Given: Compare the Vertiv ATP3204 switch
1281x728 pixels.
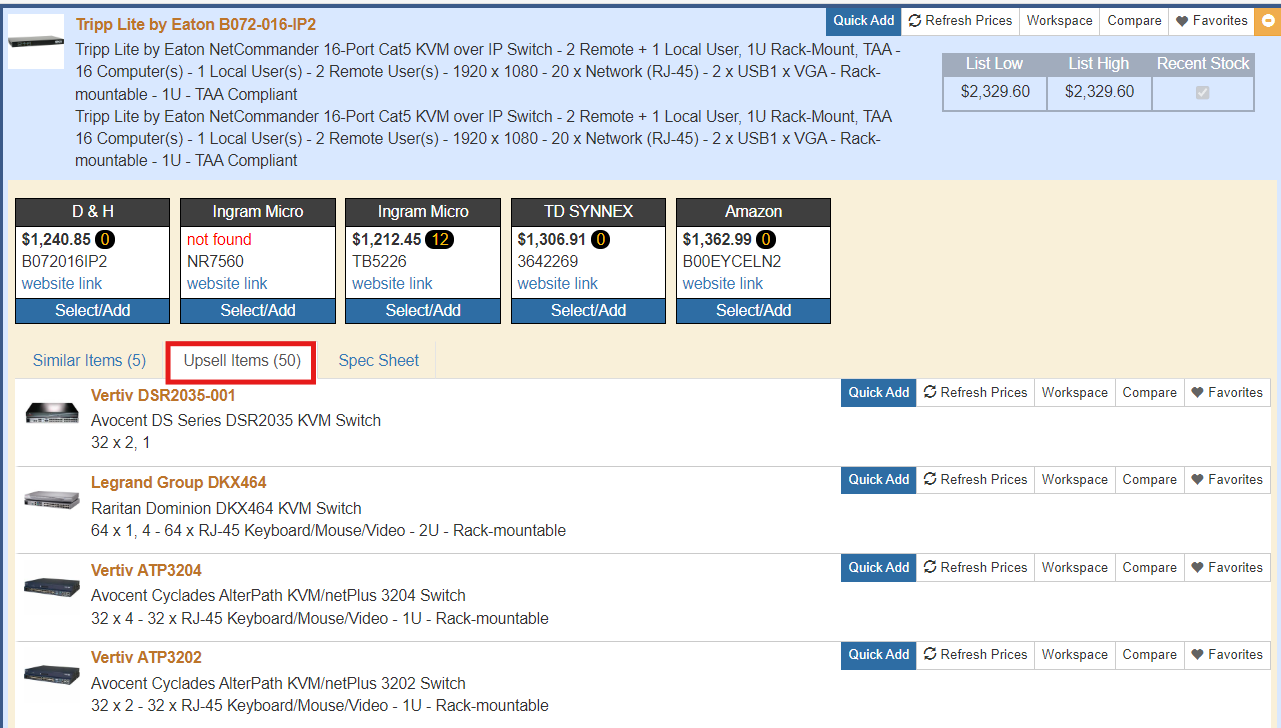Looking at the screenshot, I should [x=1149, y=568].
